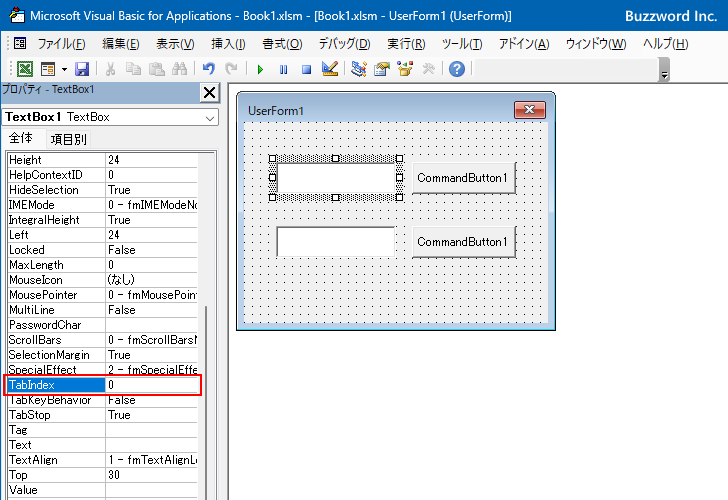Image resolution: width=728 pixels, height=500 pixels.
Task: Click the Break pause icon
Action: click(x=283, y=70)
